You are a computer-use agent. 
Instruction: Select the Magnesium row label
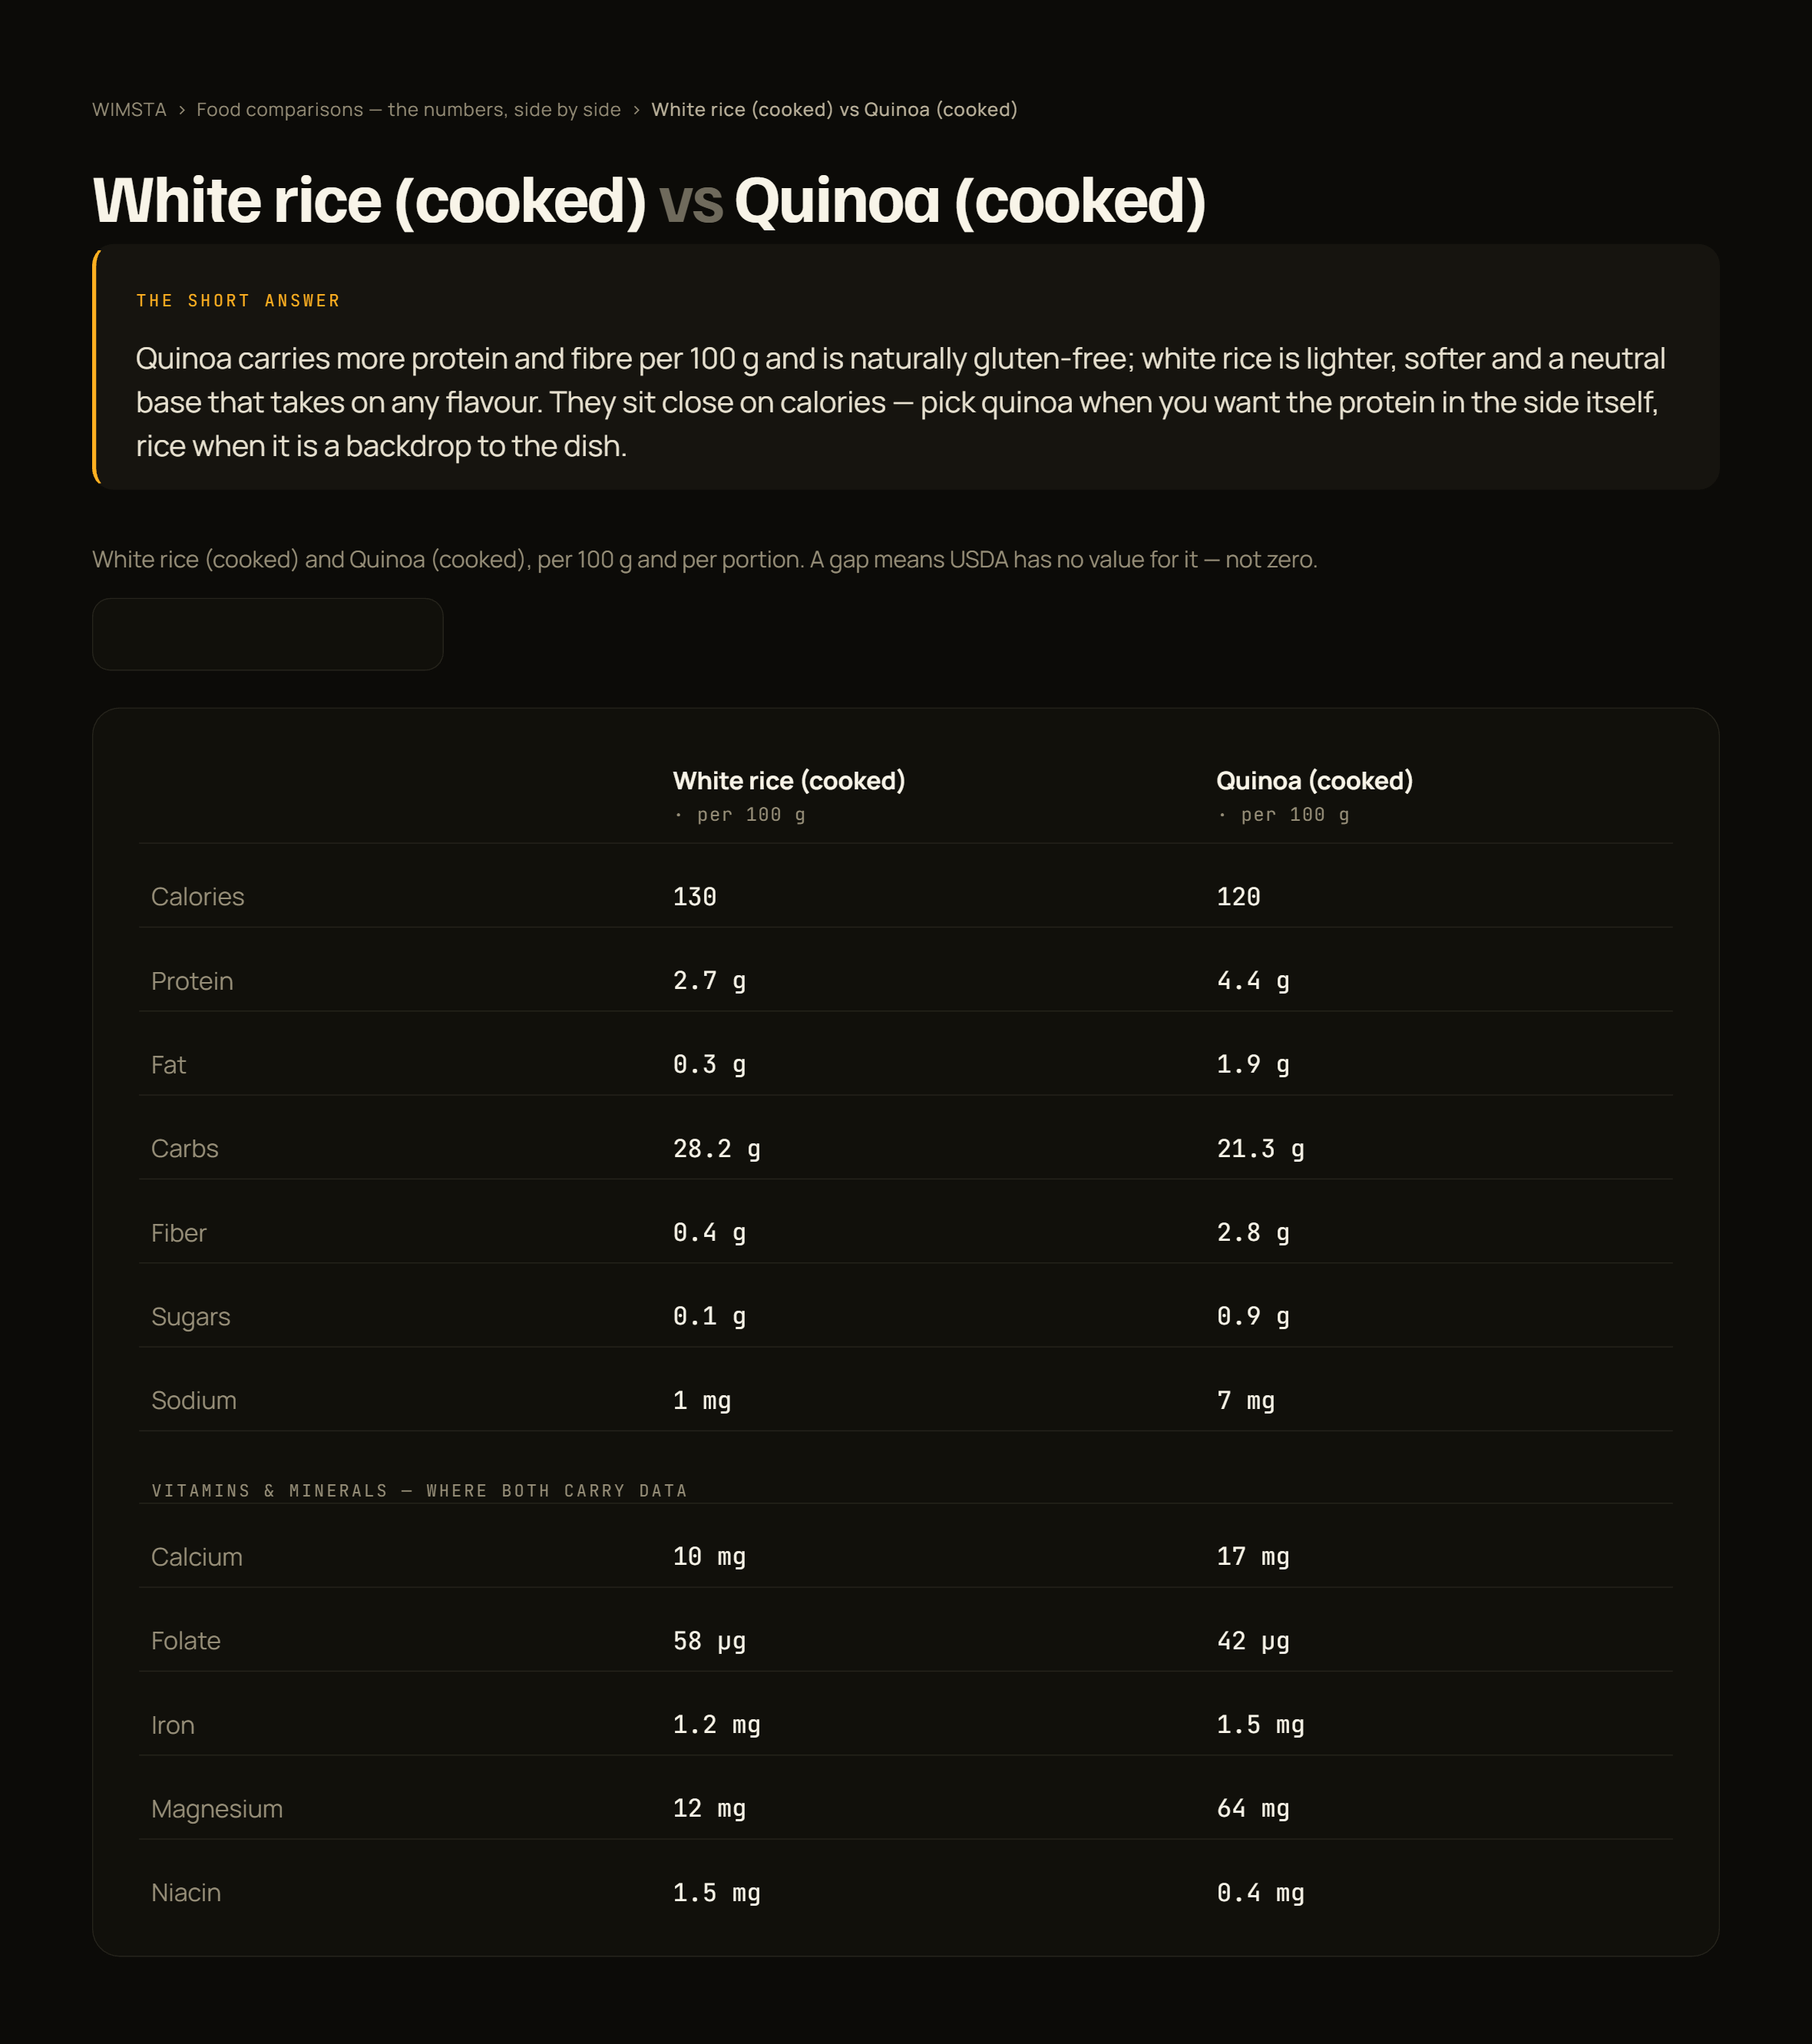point(216,1808)
